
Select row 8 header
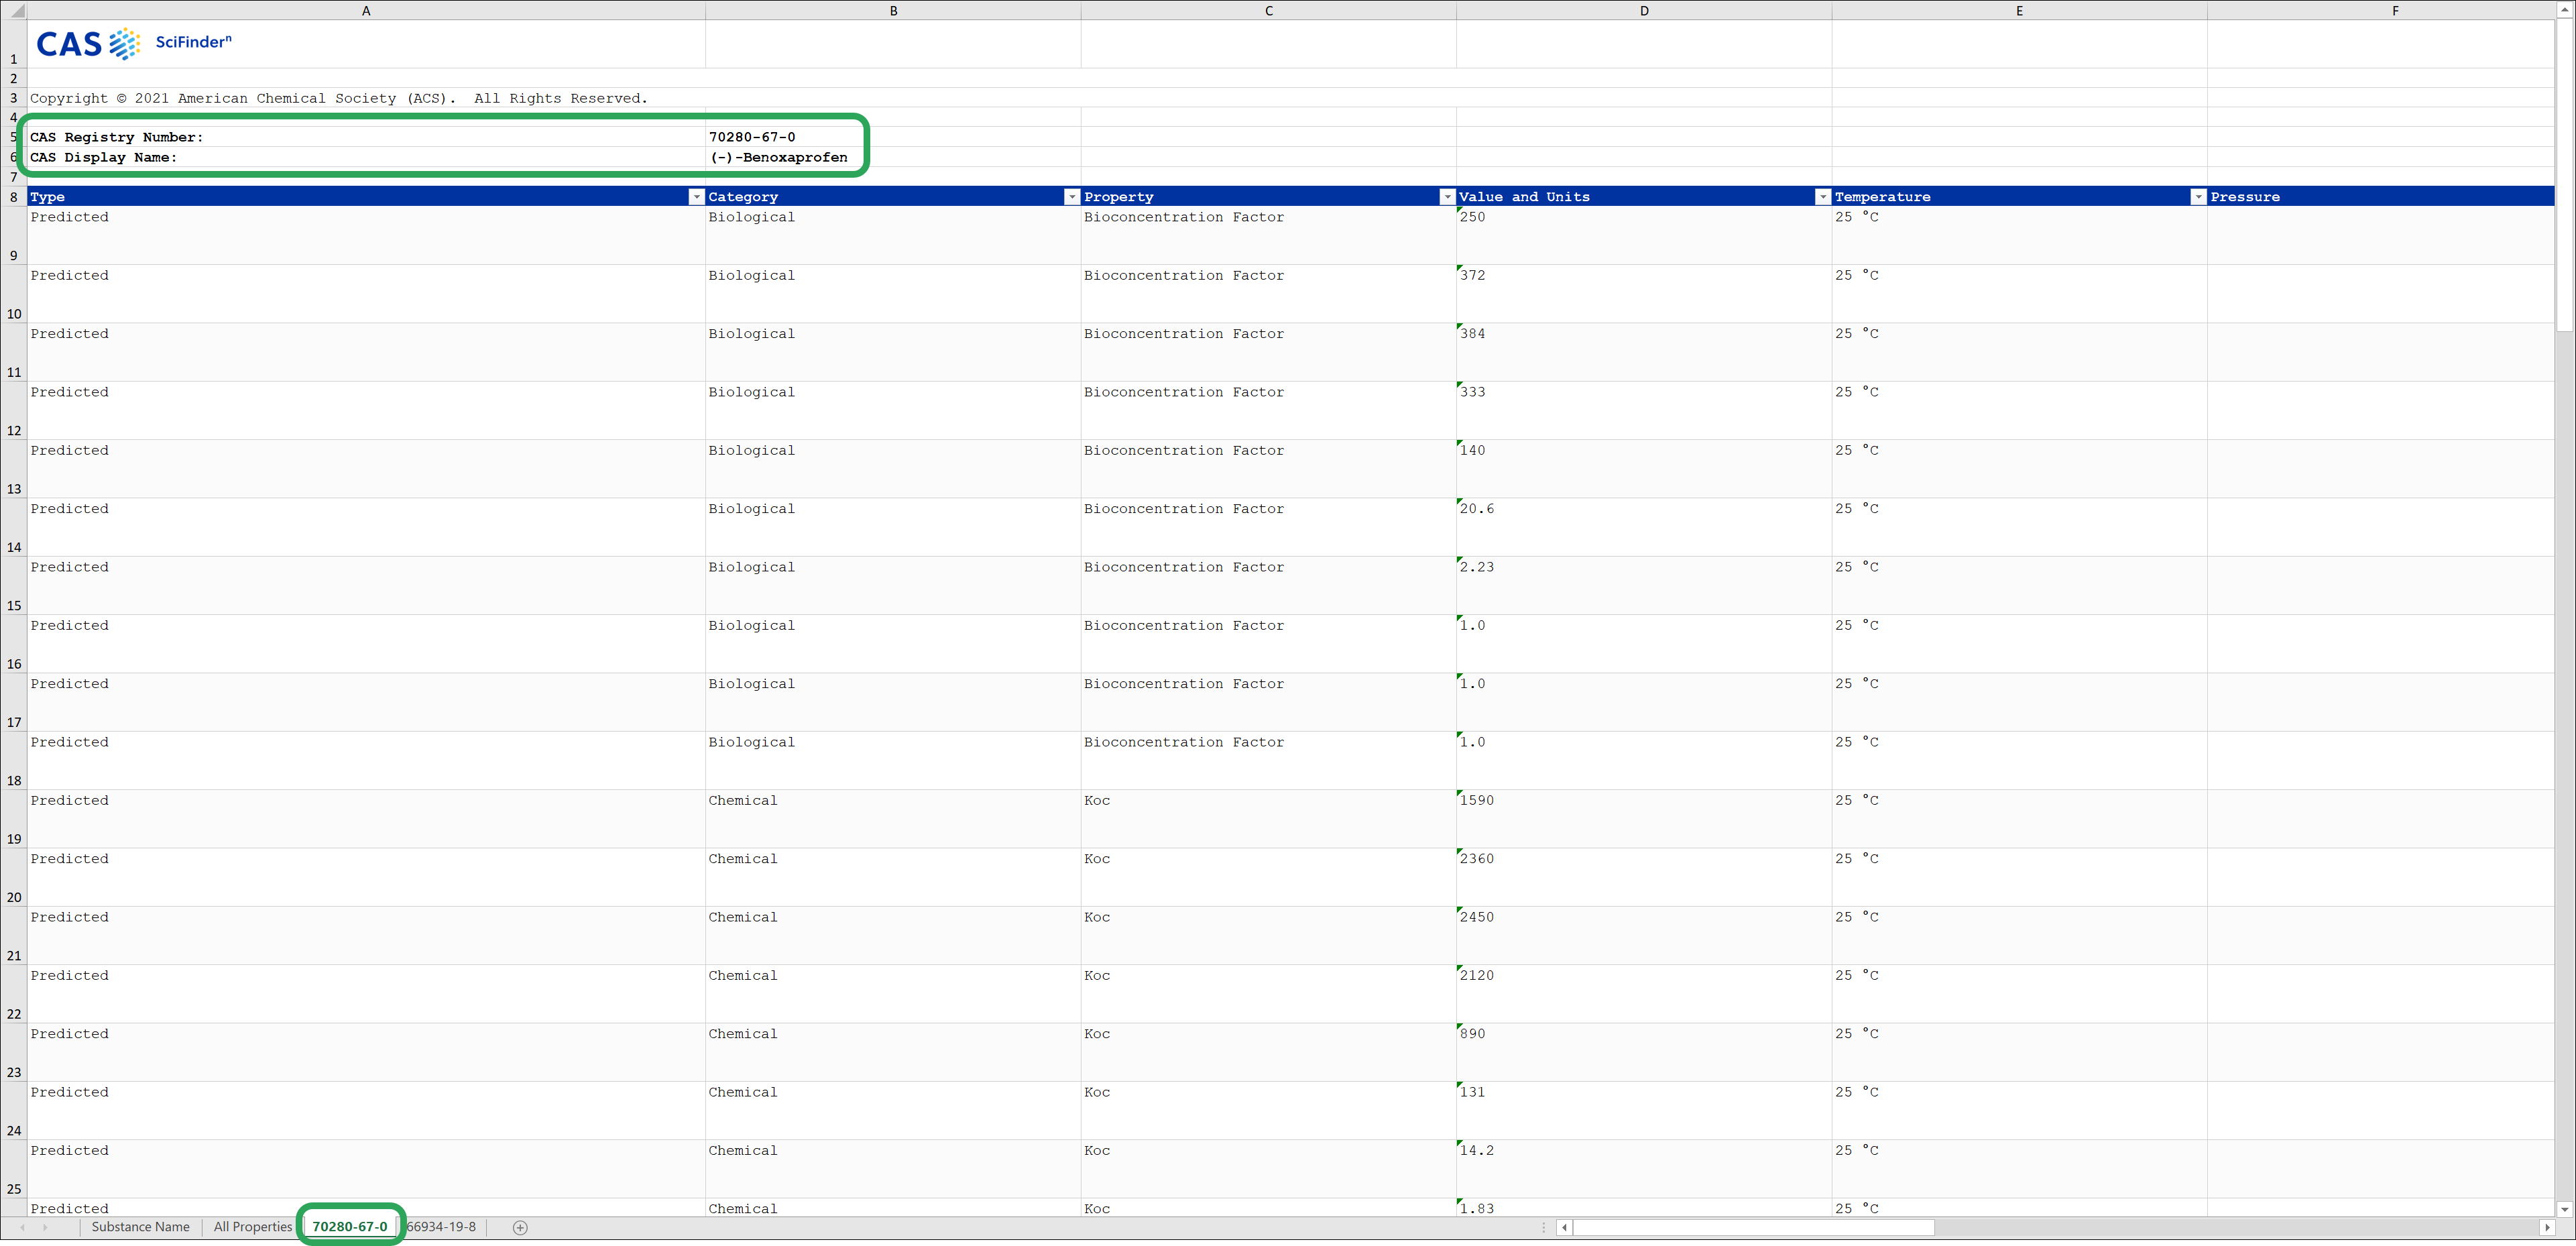pos(14,197)
